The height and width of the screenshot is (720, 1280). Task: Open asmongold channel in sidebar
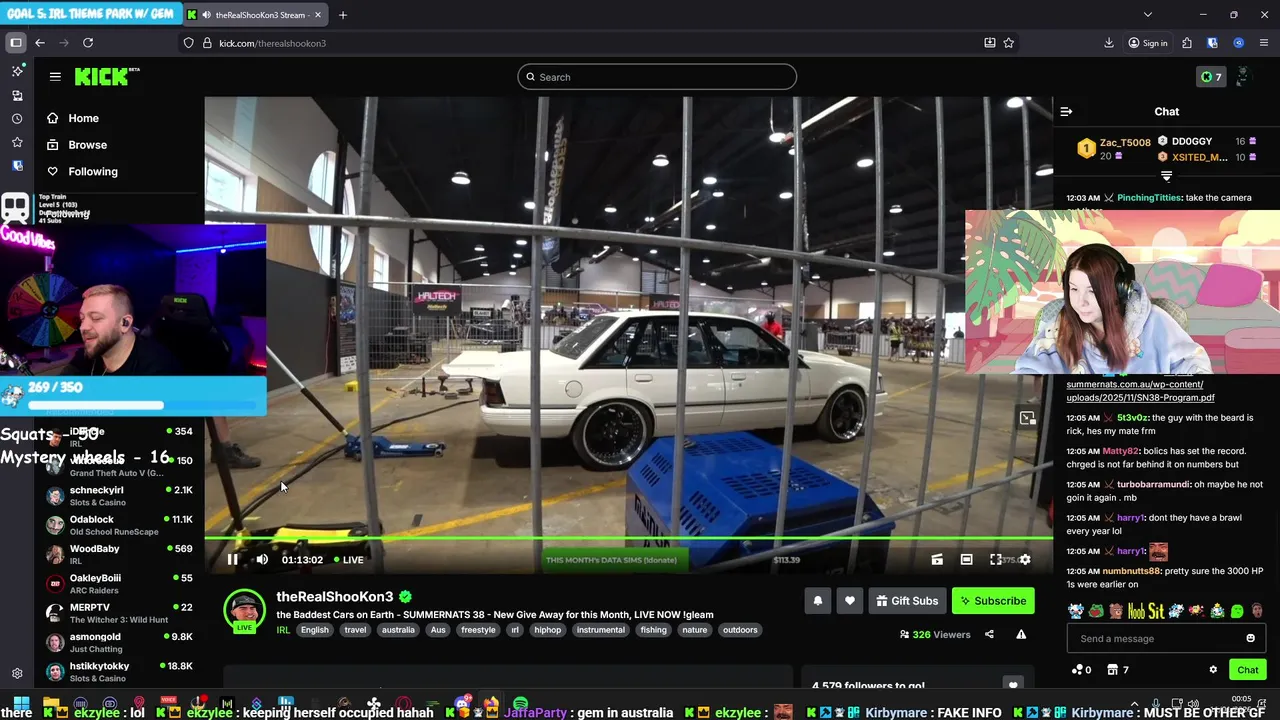click(120, 642)
